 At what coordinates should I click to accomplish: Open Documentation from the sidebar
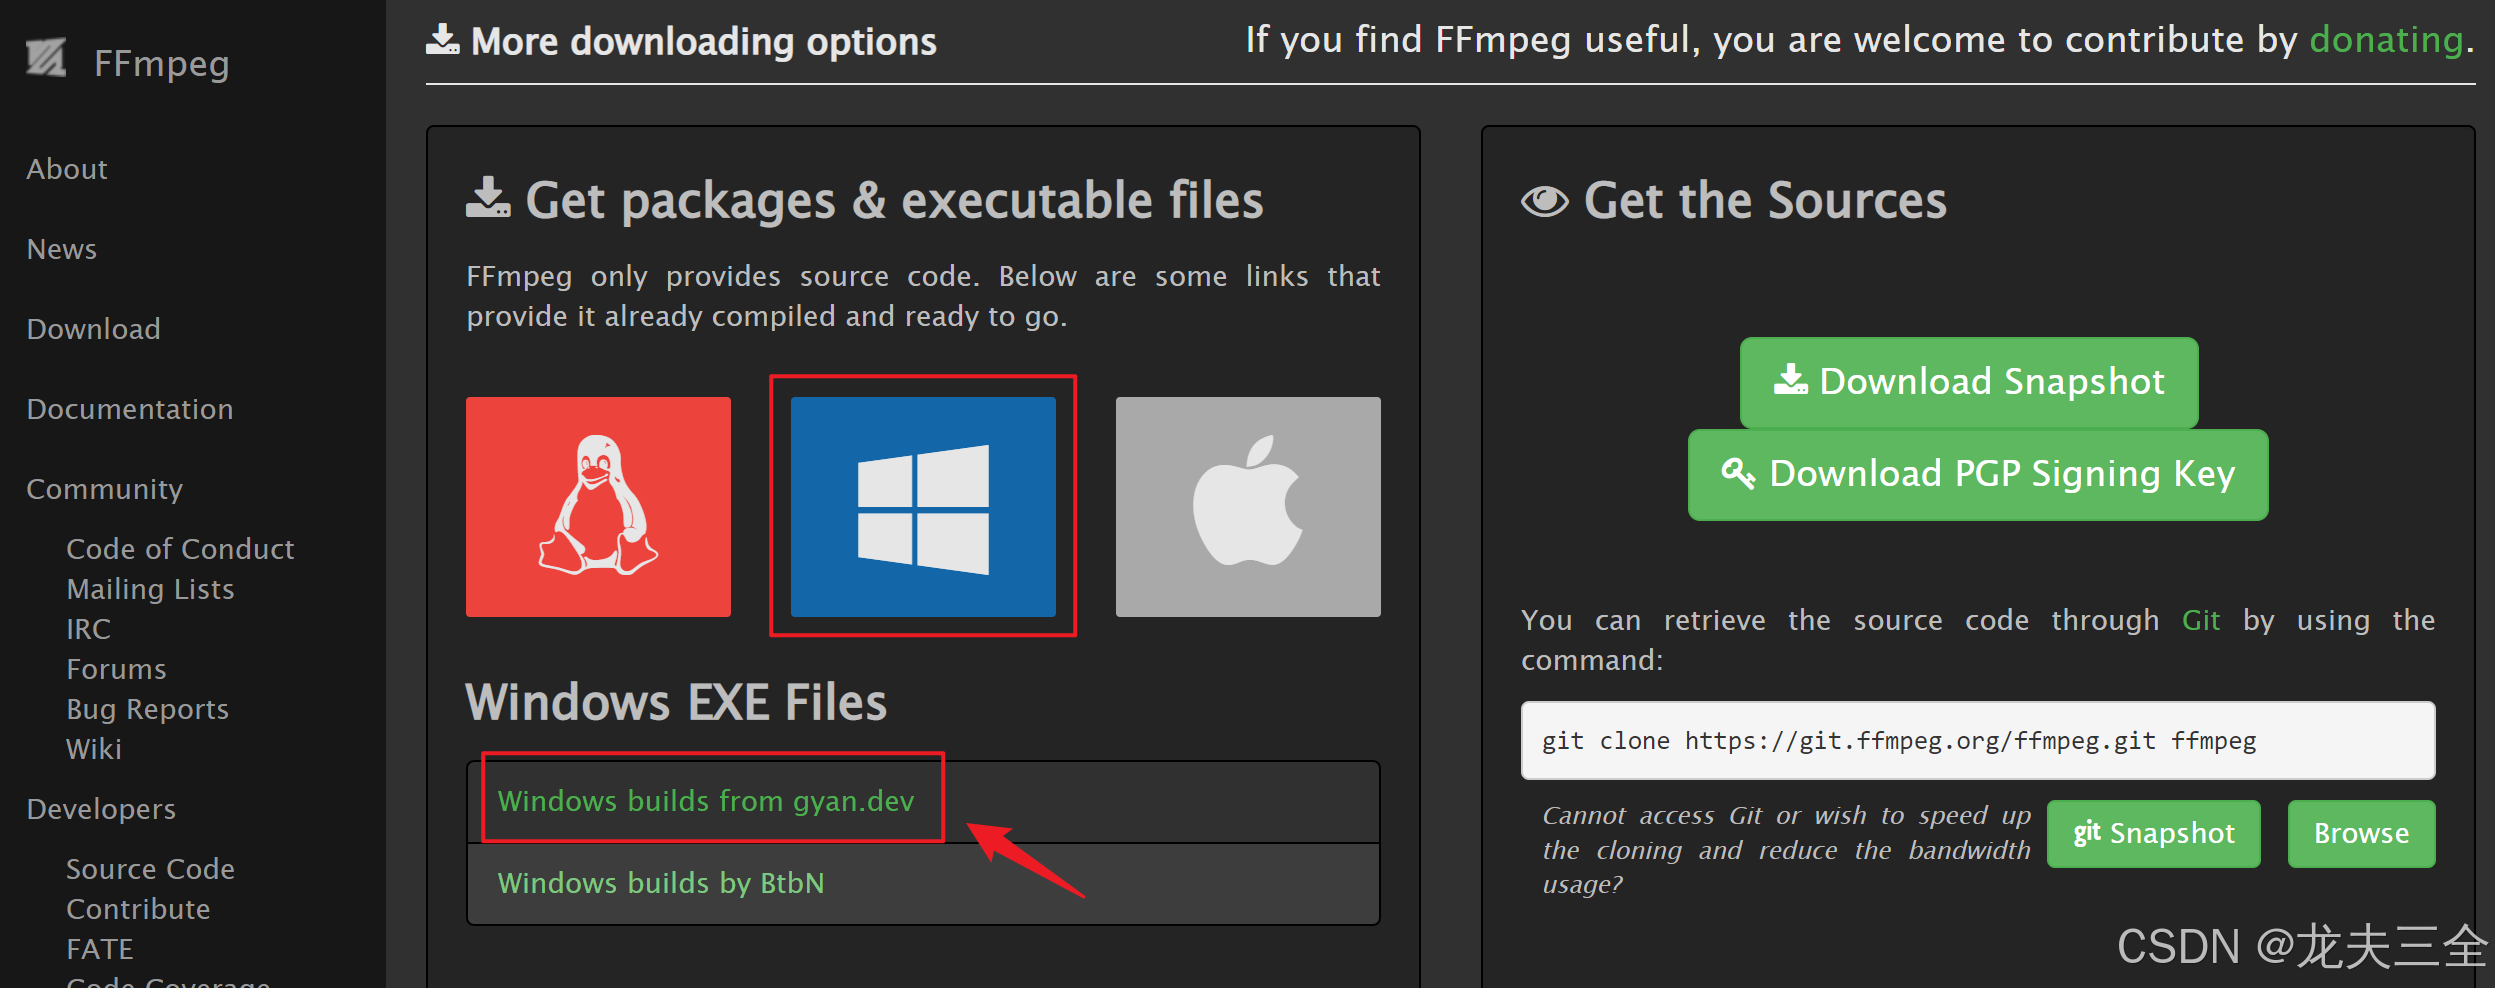click(x=129, y=408)
